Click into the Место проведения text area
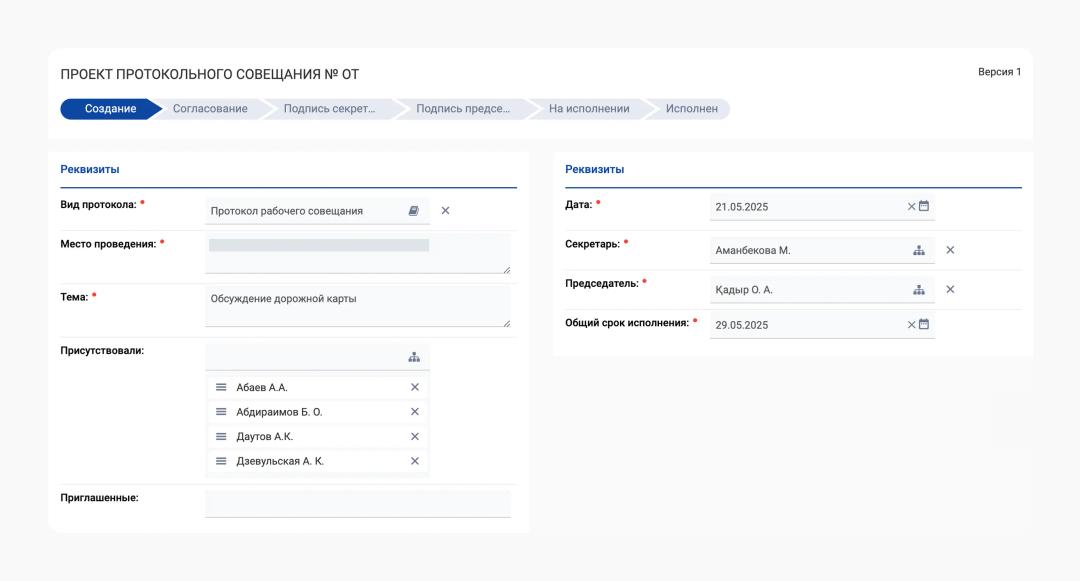Screen dimensions: 1080x581 pyautogui.click(x=357, y=254)
